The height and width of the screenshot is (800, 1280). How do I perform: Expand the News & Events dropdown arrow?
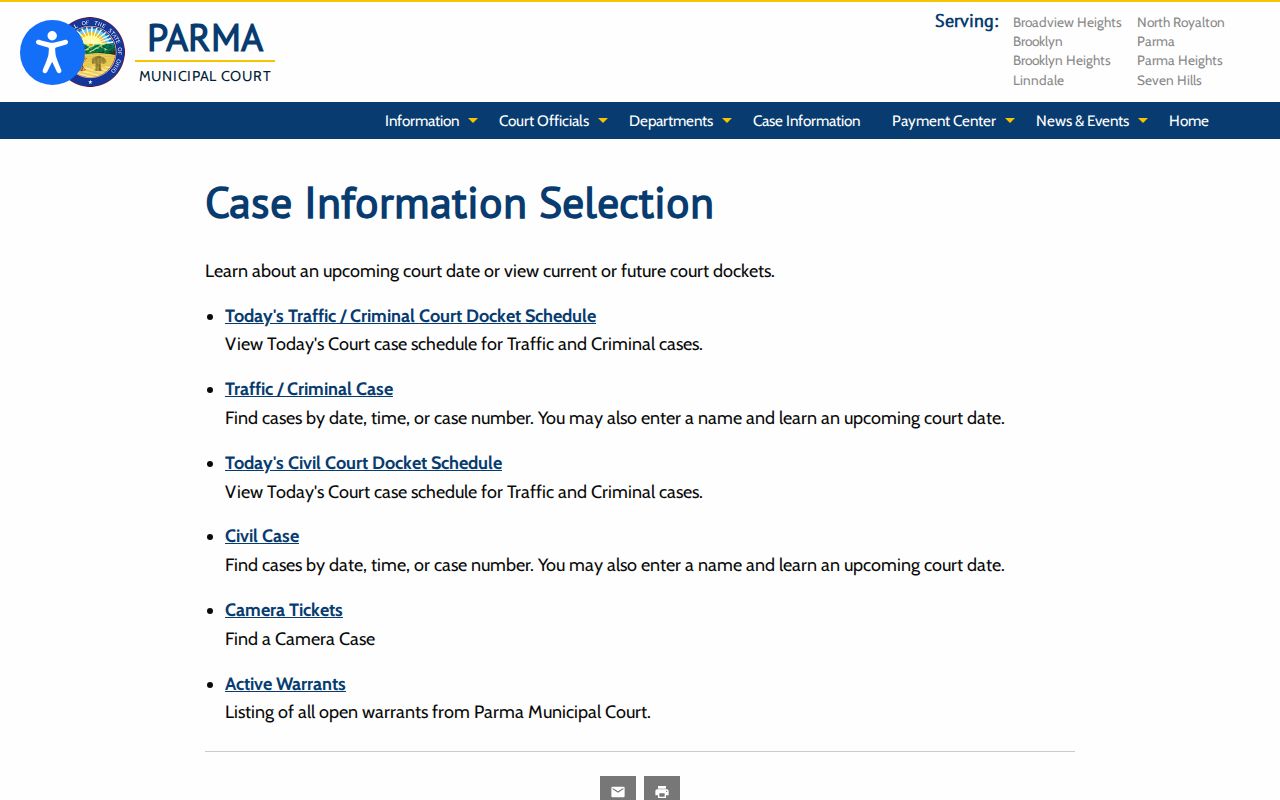coord(1143,121)
